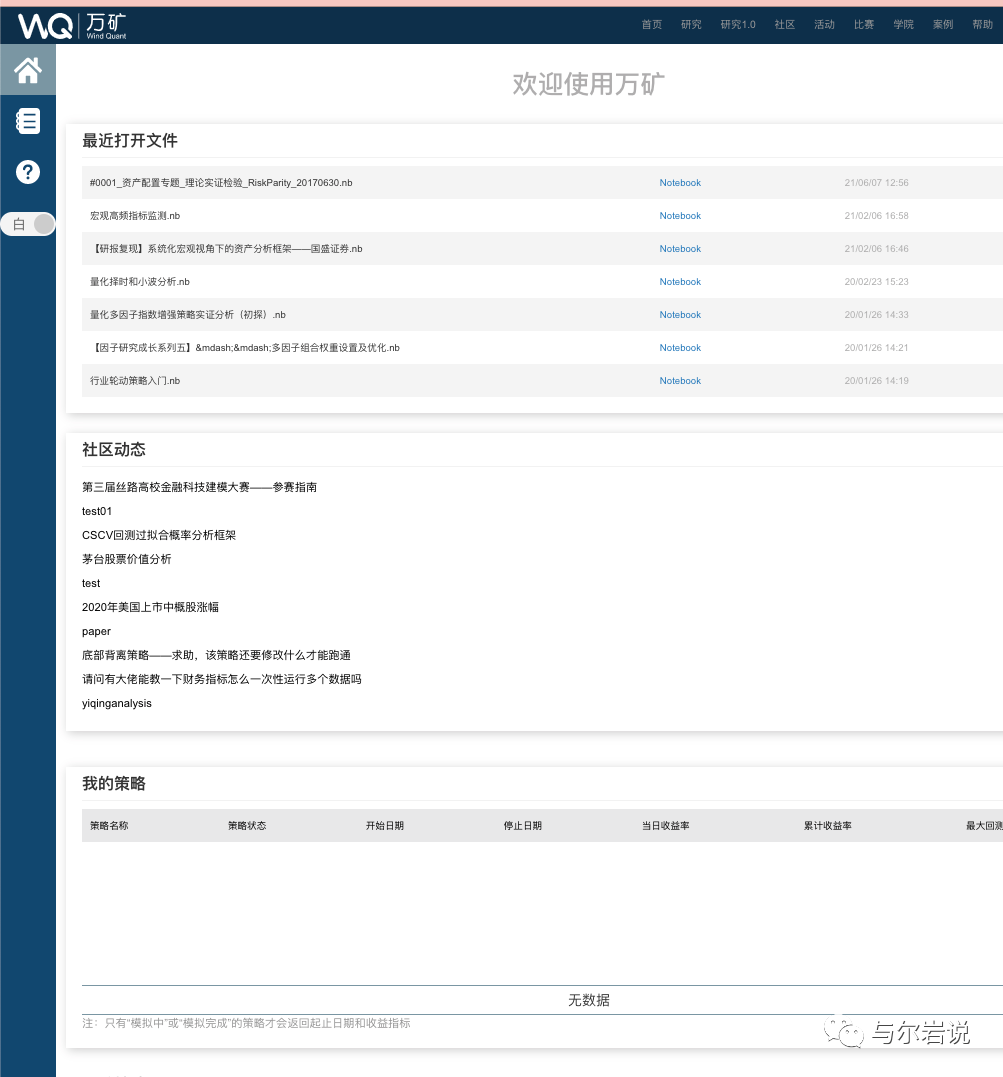This screenshot has height=1077, width=1003.
Task: Click the 开始日期 column header
Action: coord(385,826)
